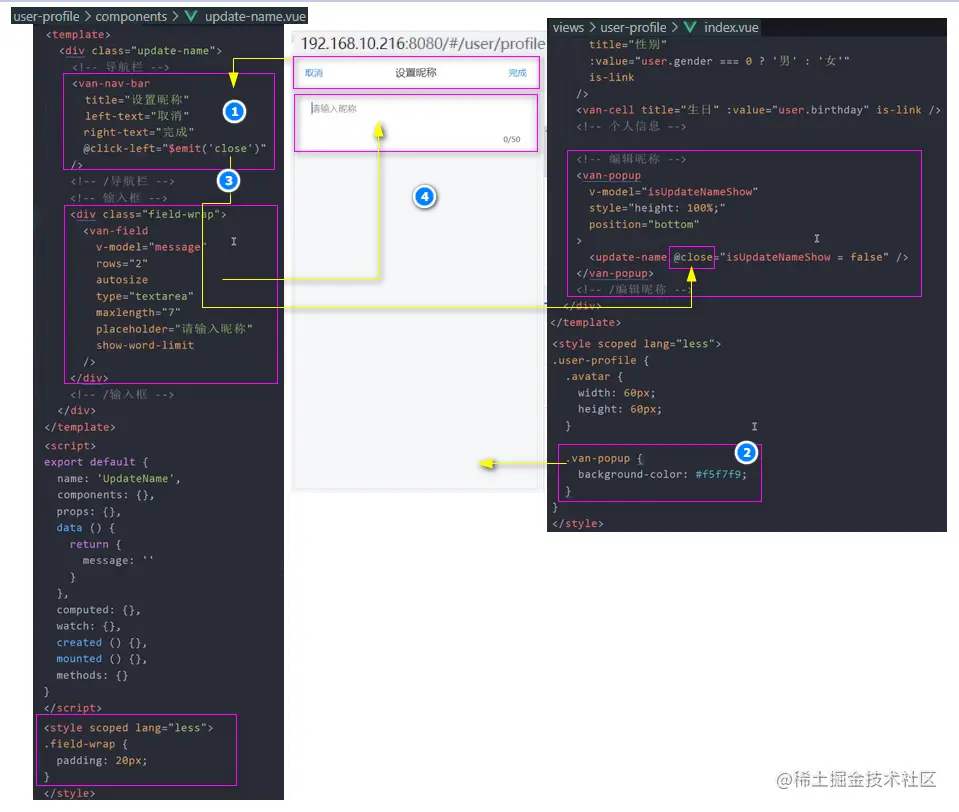Click the :value="user.gender === 0 line

pyautogui.click(x=719, y=61)
